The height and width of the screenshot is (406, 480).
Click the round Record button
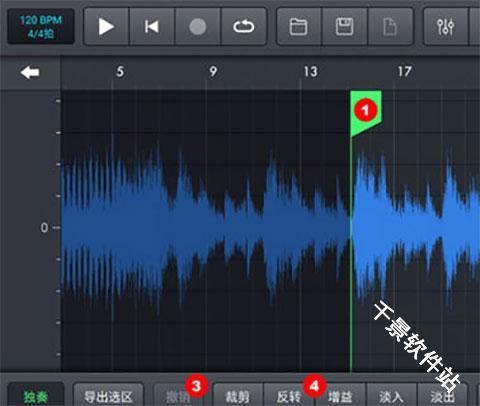pyautogui.click(x=198, y=27)
